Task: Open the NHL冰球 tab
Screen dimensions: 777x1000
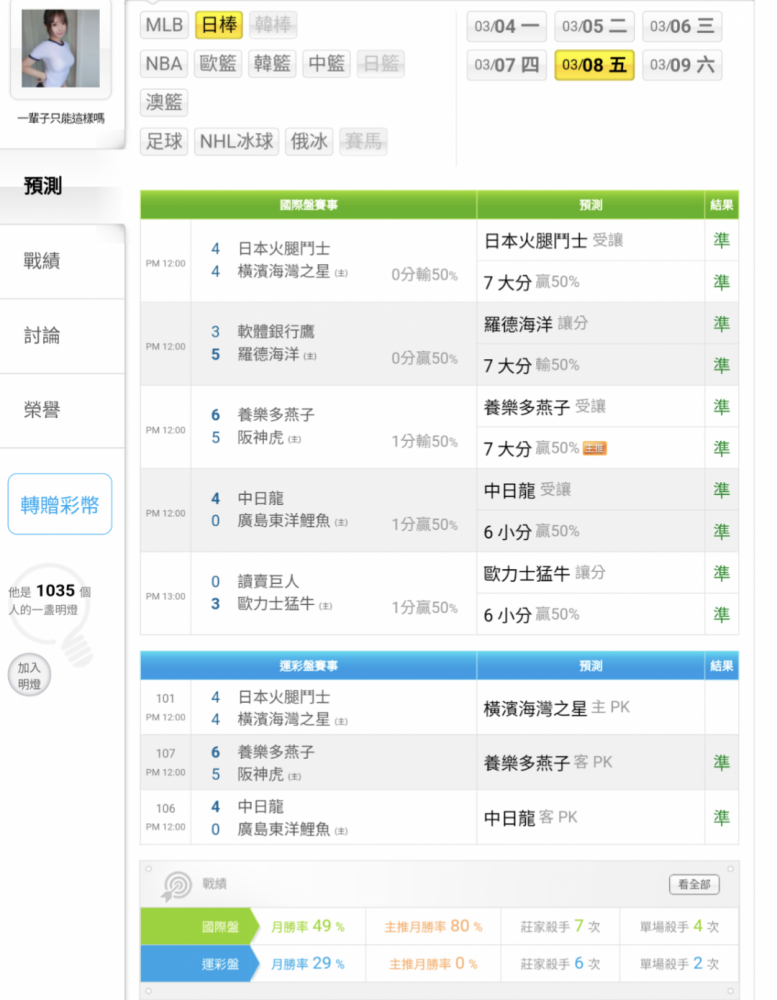Action: [x=237, y=141]
